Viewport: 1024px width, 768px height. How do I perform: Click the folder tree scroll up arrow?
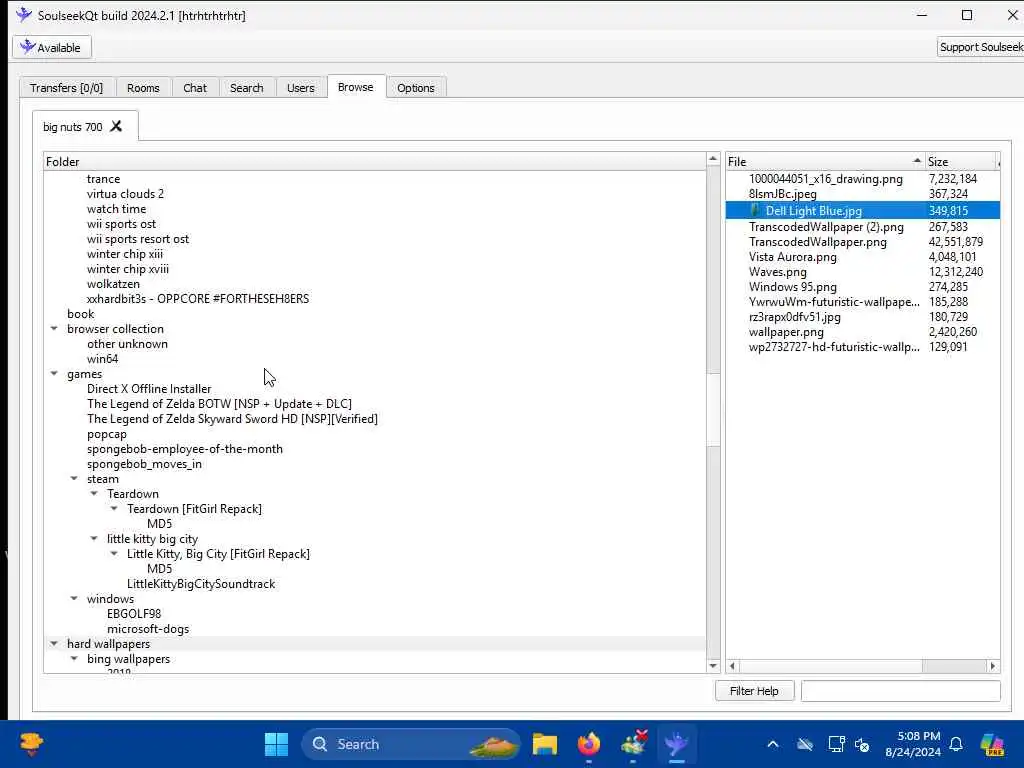[x=713, y=159]
